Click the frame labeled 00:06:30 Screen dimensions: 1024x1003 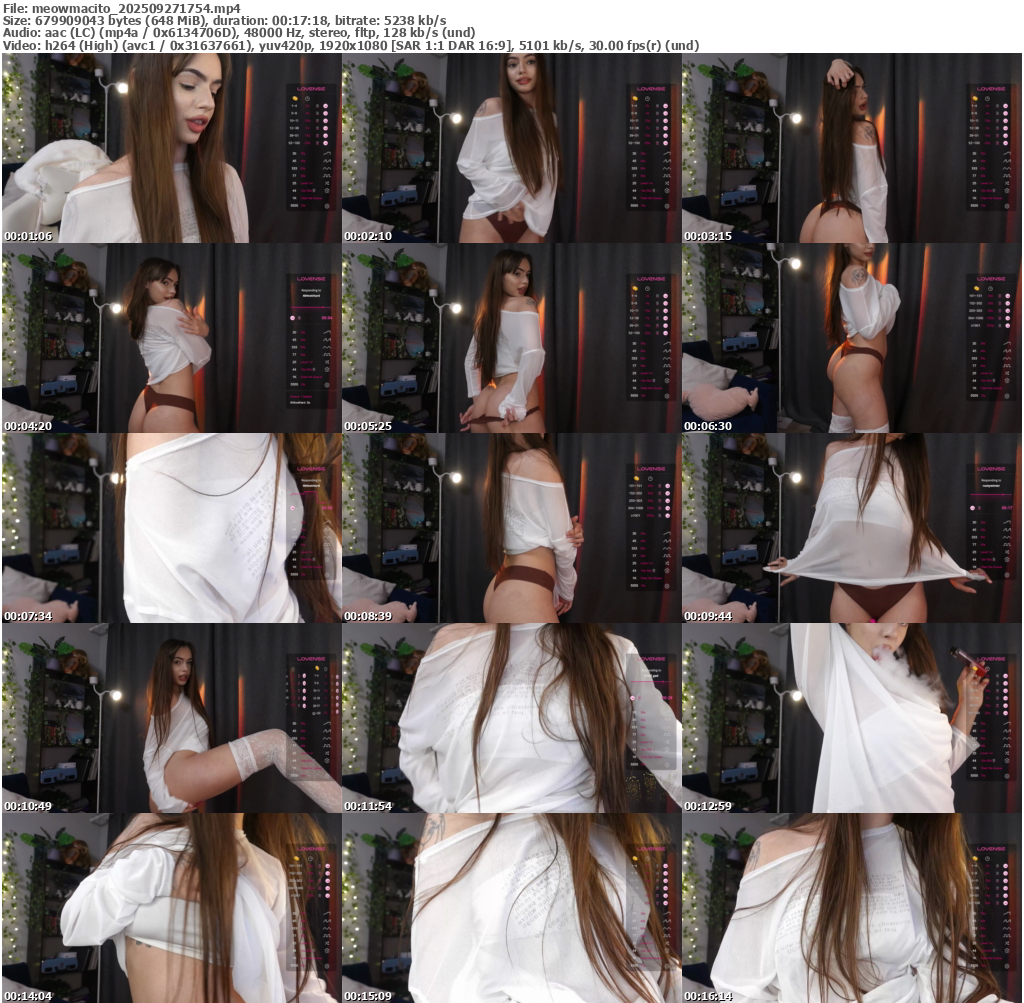tap(851, 338)
